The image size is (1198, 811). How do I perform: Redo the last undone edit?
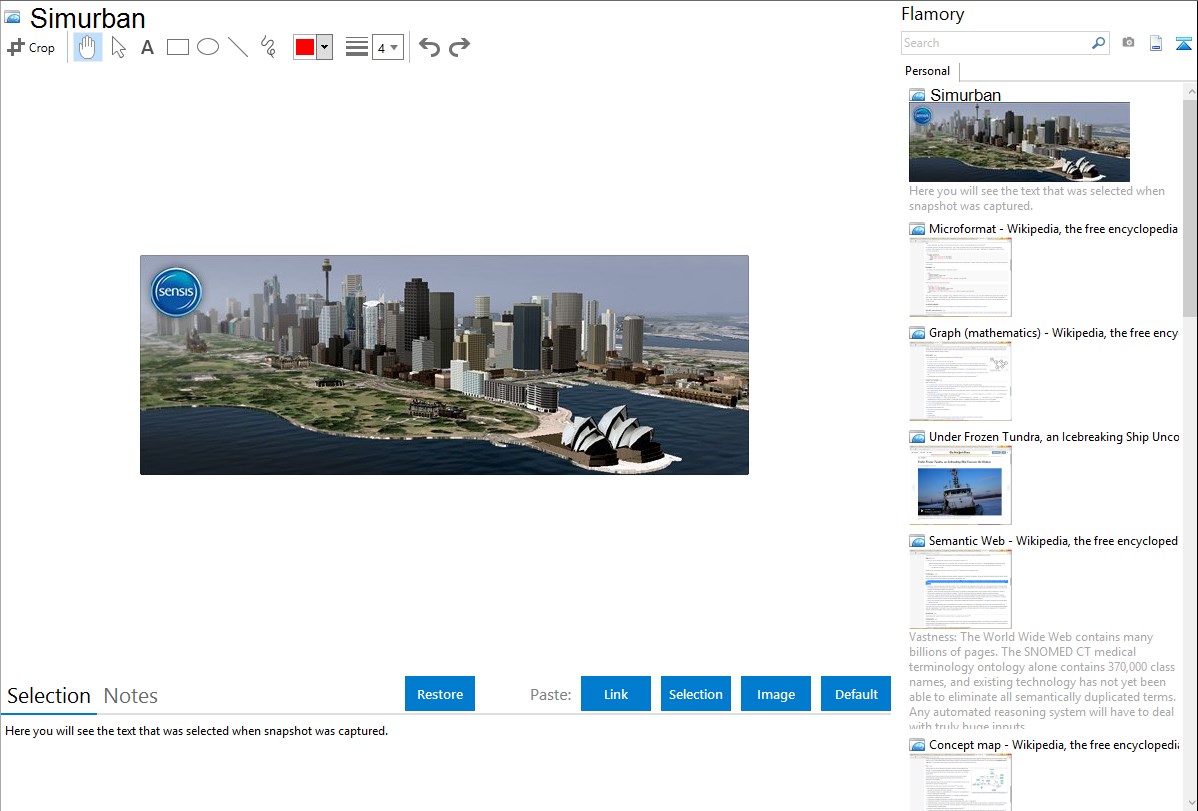pyautogui.click(x=459, y=47)
